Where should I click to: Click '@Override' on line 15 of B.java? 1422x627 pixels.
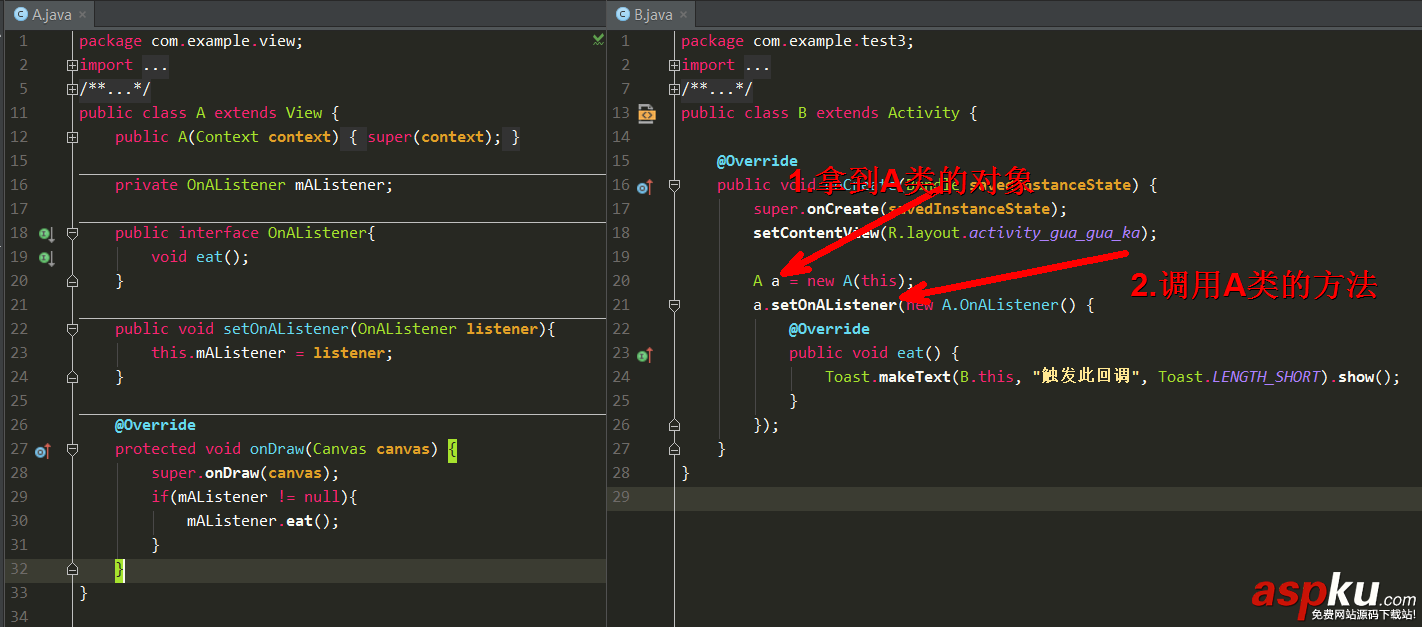pos(757,161)
